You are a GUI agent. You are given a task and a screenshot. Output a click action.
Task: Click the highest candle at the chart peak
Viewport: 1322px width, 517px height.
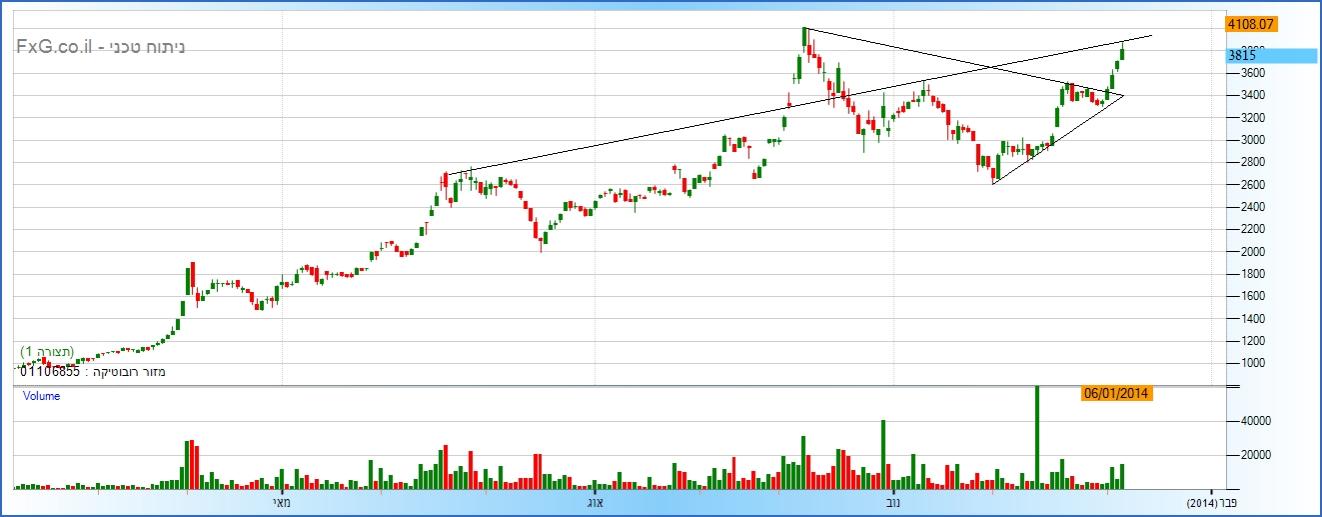805,38
